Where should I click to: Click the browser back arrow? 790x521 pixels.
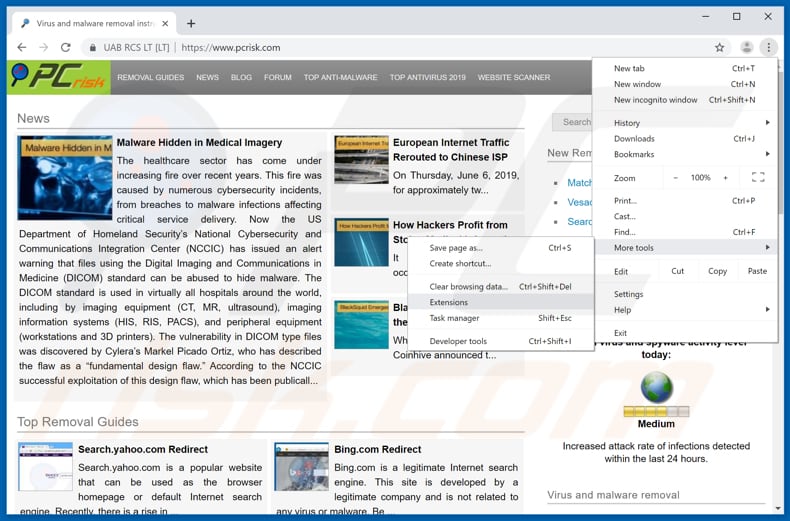[x=22, y=47]
